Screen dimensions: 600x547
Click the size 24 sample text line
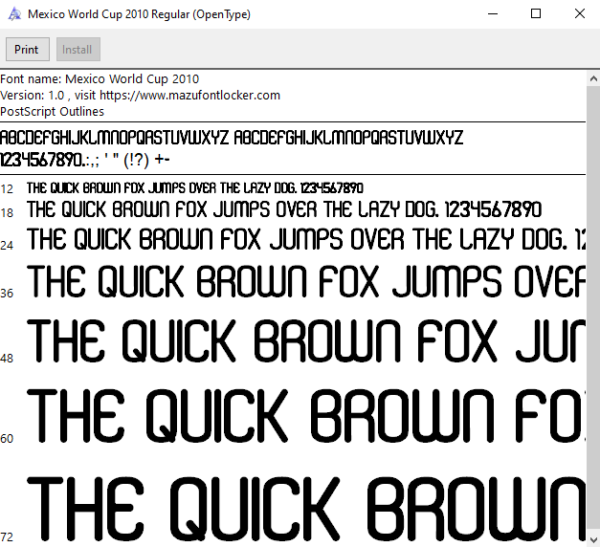[x=306, y=239]
